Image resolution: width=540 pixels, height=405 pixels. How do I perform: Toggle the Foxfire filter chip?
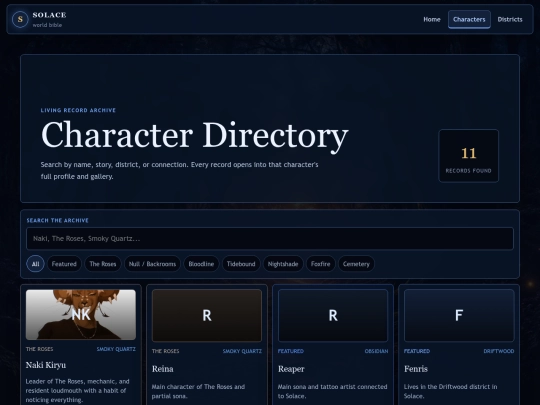[x=320, y=264]
